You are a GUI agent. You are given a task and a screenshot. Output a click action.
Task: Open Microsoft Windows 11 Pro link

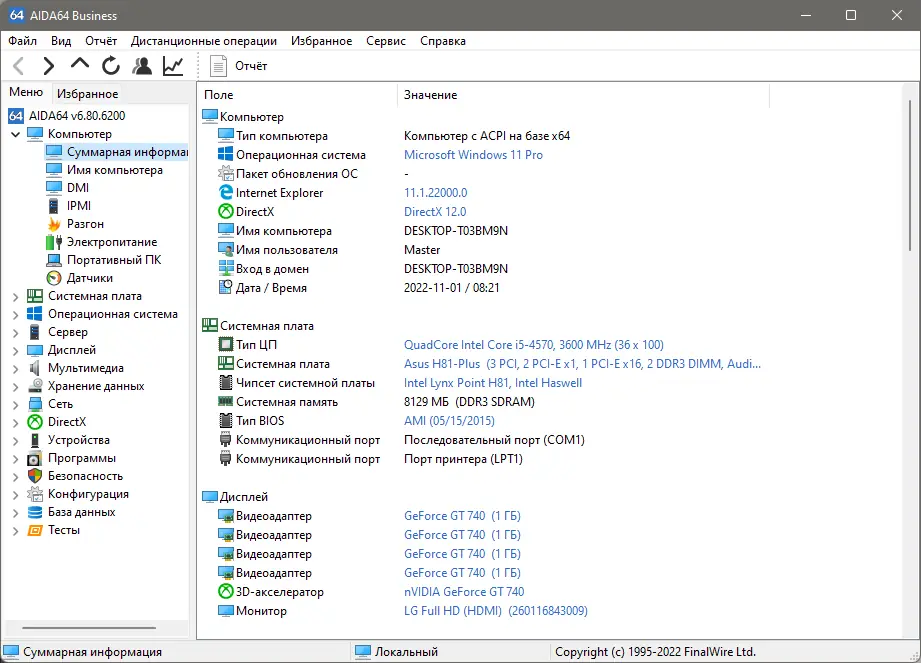click(473, 155)
